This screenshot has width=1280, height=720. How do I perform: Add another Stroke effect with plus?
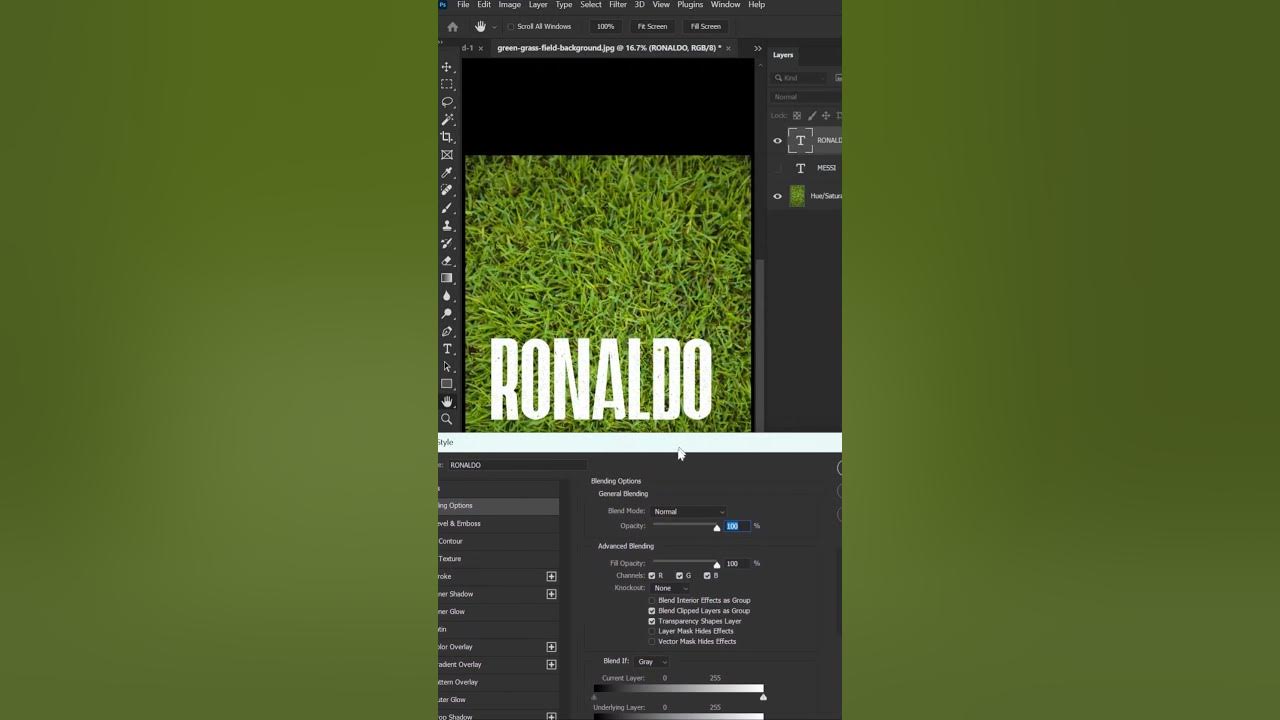coord(551,577)
